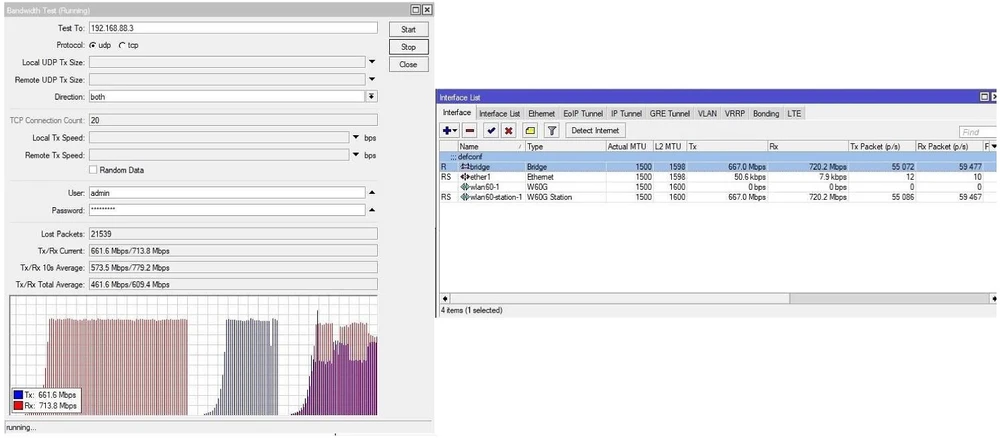
Task: Click the TCP Connection Count field
Action: [x=233, y=120]
